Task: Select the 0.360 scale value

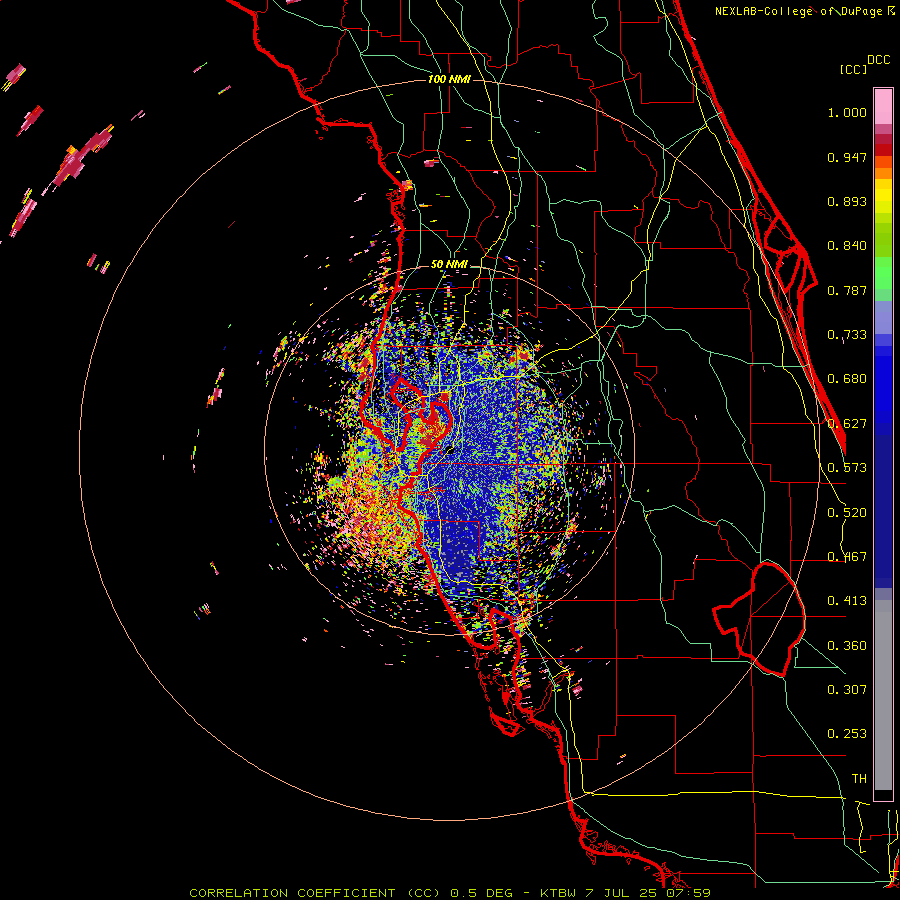Action: [847, 646]
